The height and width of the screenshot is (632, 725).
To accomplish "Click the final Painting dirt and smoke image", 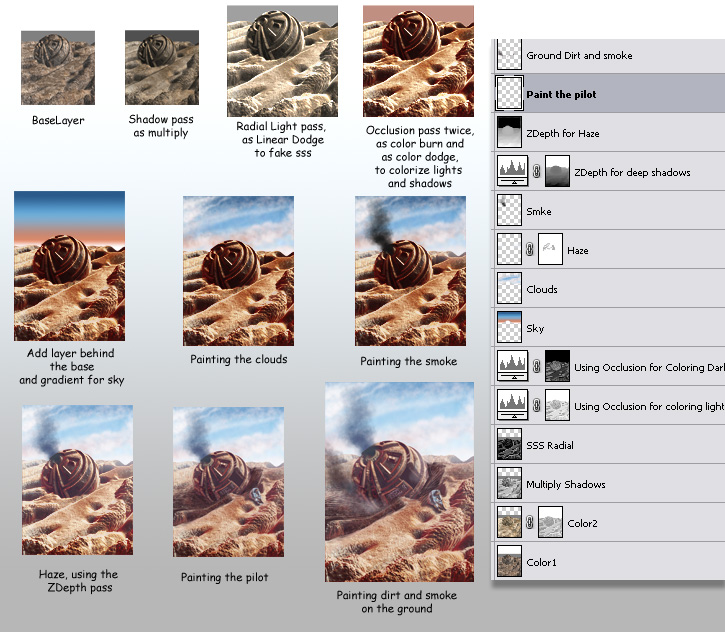I will pyautogui.click(x=396, y=483).
